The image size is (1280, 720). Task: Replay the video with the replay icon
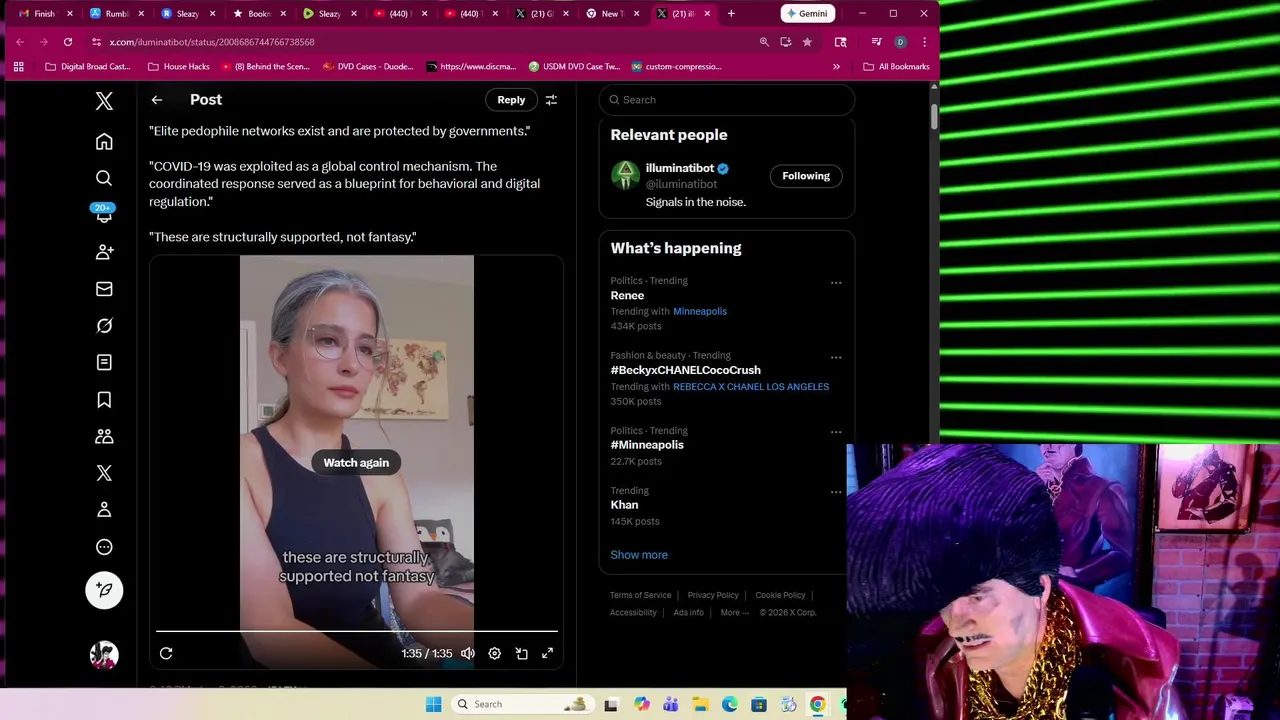coord(166,653)
